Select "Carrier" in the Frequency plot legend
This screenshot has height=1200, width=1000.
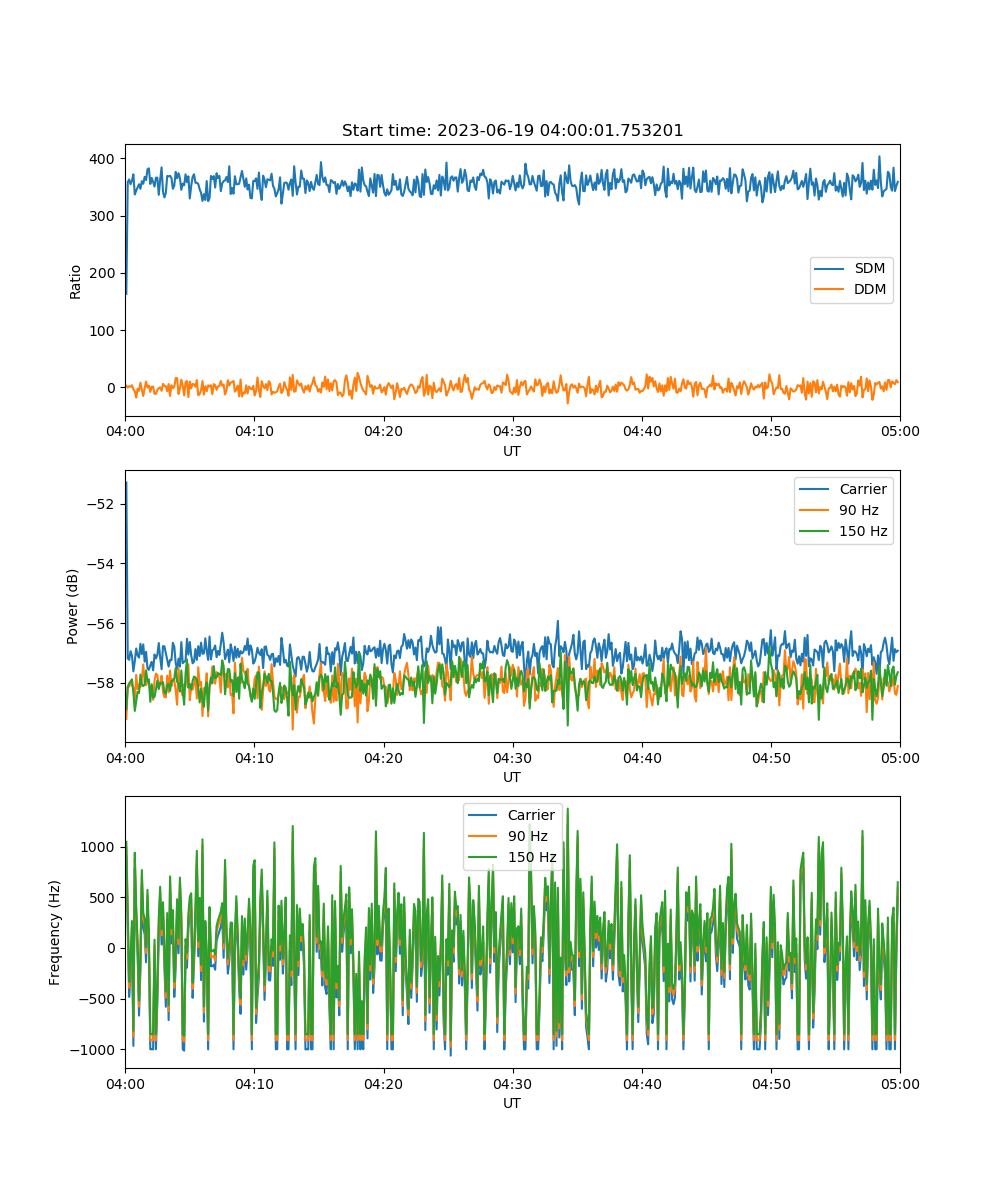coord(531,815)
